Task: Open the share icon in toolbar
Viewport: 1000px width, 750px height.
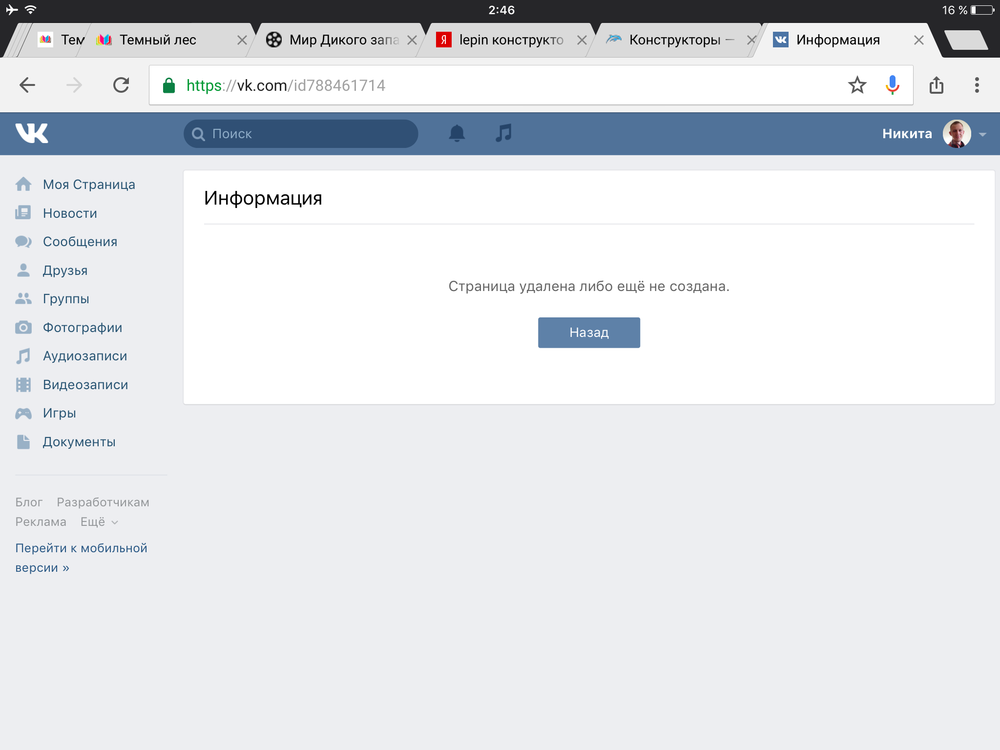Action: click(936, 85)
